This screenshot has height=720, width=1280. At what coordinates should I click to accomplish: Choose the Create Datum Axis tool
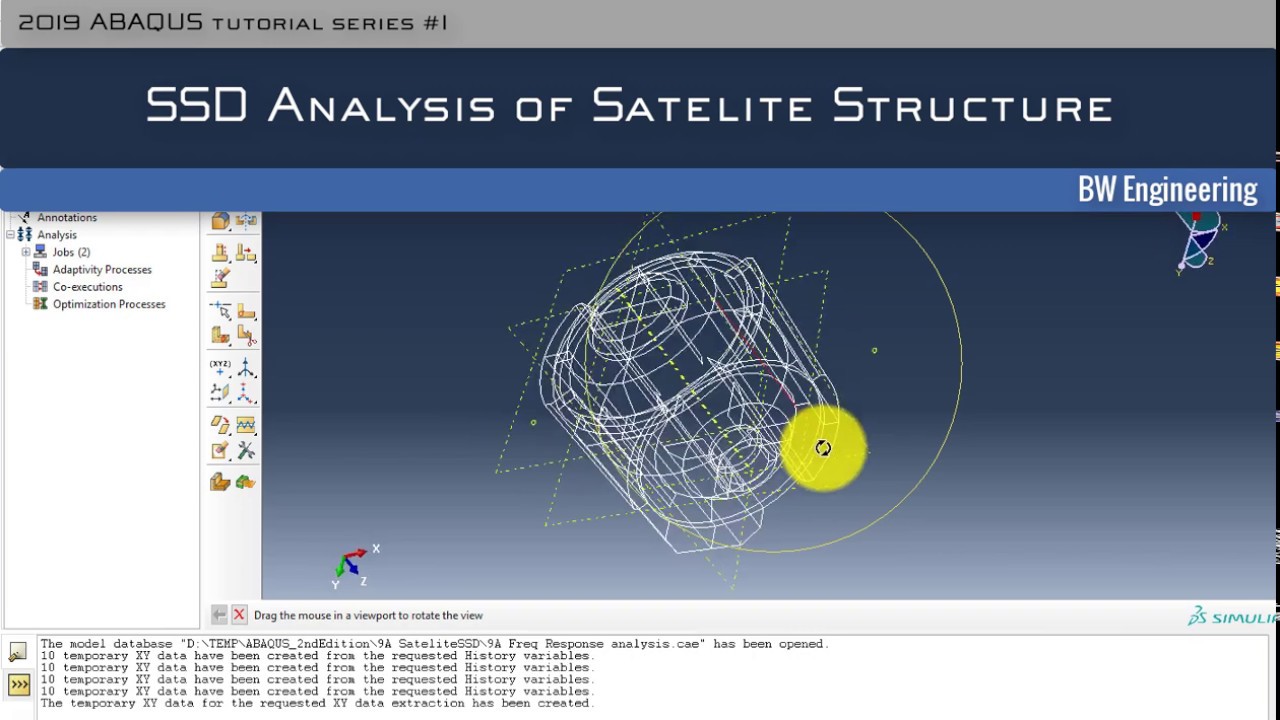(x=246, y=367)
